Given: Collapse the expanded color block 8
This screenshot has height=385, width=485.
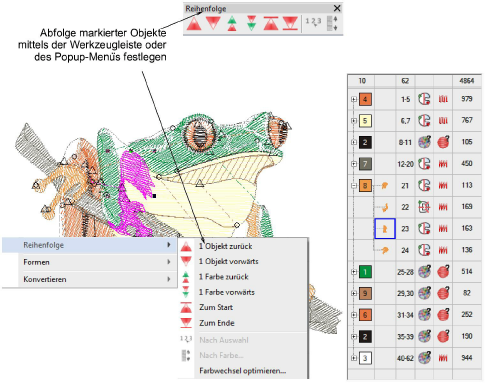Looking at the screenshot, I should [x=354, y=185].
